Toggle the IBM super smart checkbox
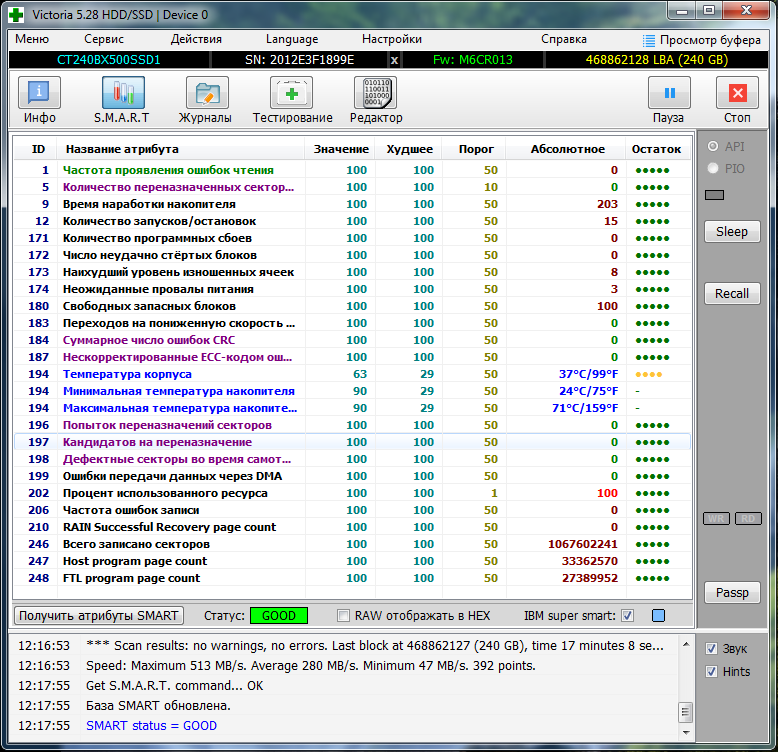Screen dimensions: 778x752 (x=628, y=615)
